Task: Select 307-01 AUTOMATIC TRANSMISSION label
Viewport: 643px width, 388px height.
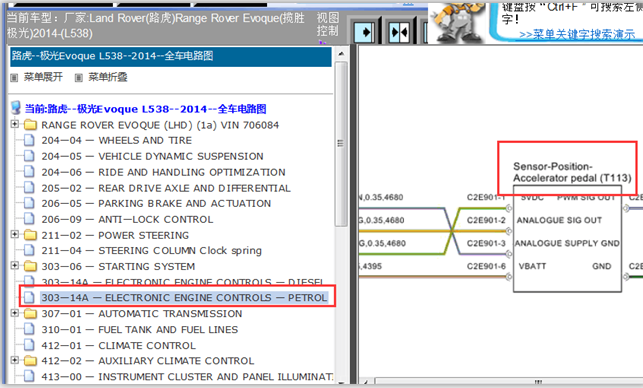Action: coord(141,314)
